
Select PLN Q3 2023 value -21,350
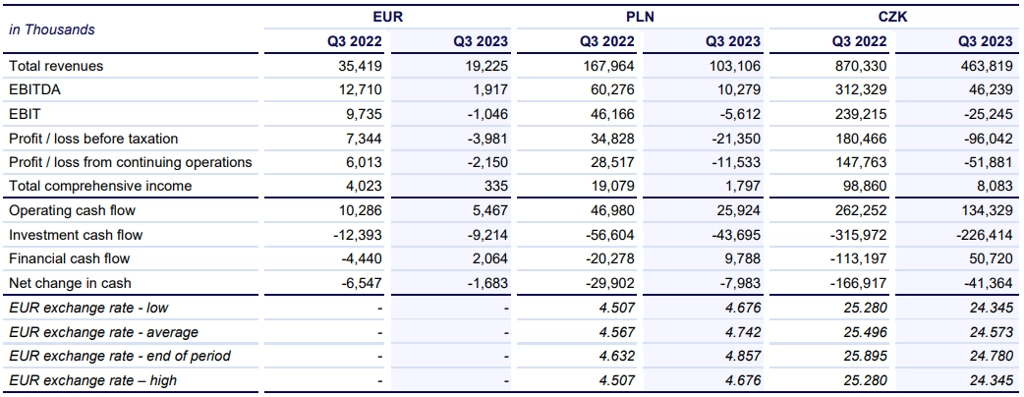(x=735, y=138)
